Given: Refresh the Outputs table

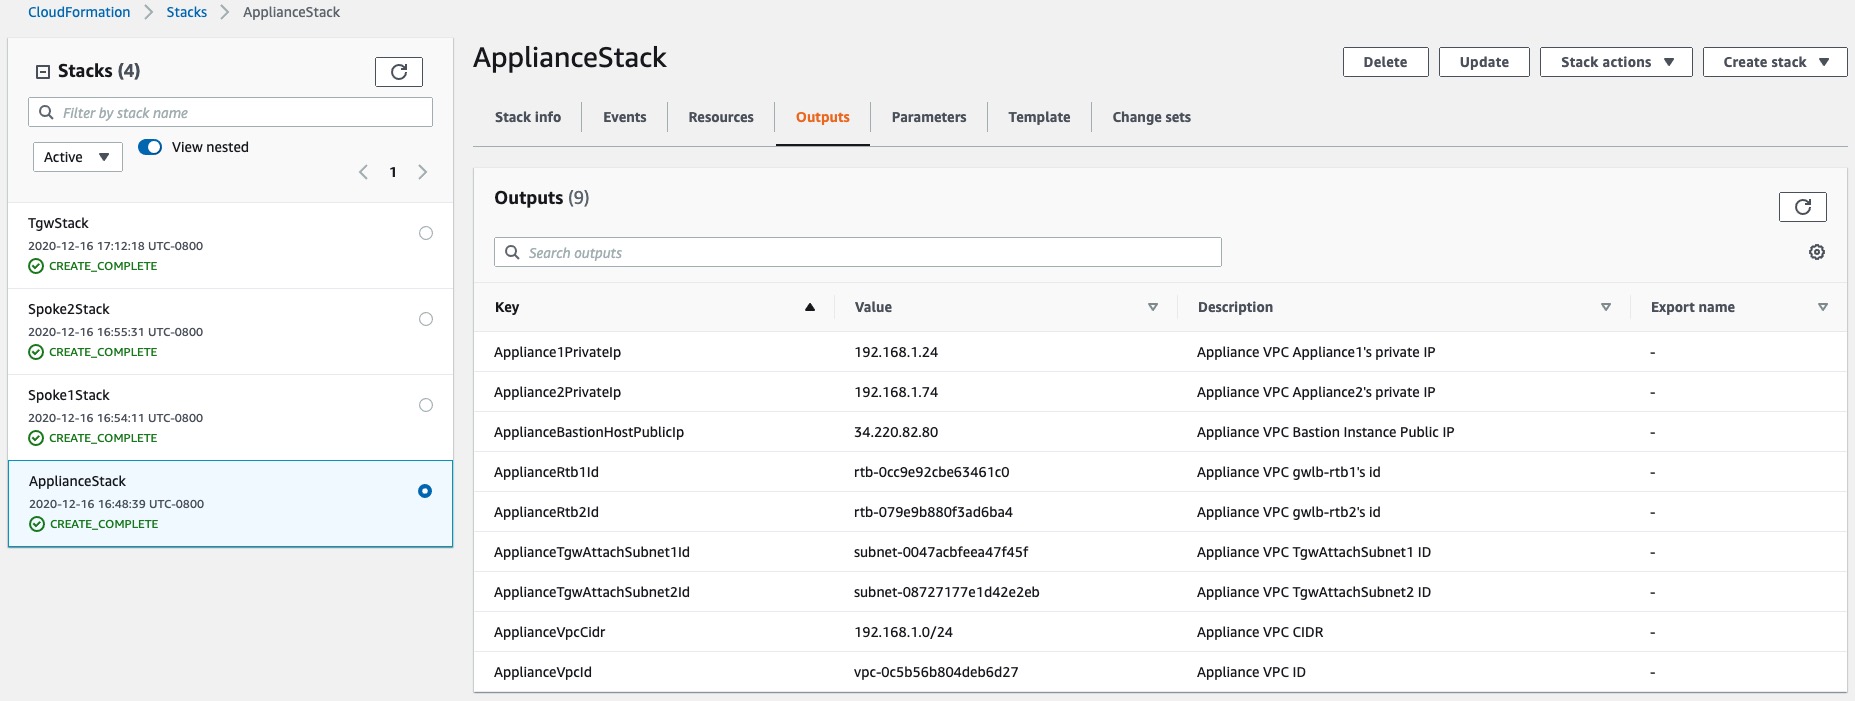Looking at the screenshot, I should point(1802,207).
